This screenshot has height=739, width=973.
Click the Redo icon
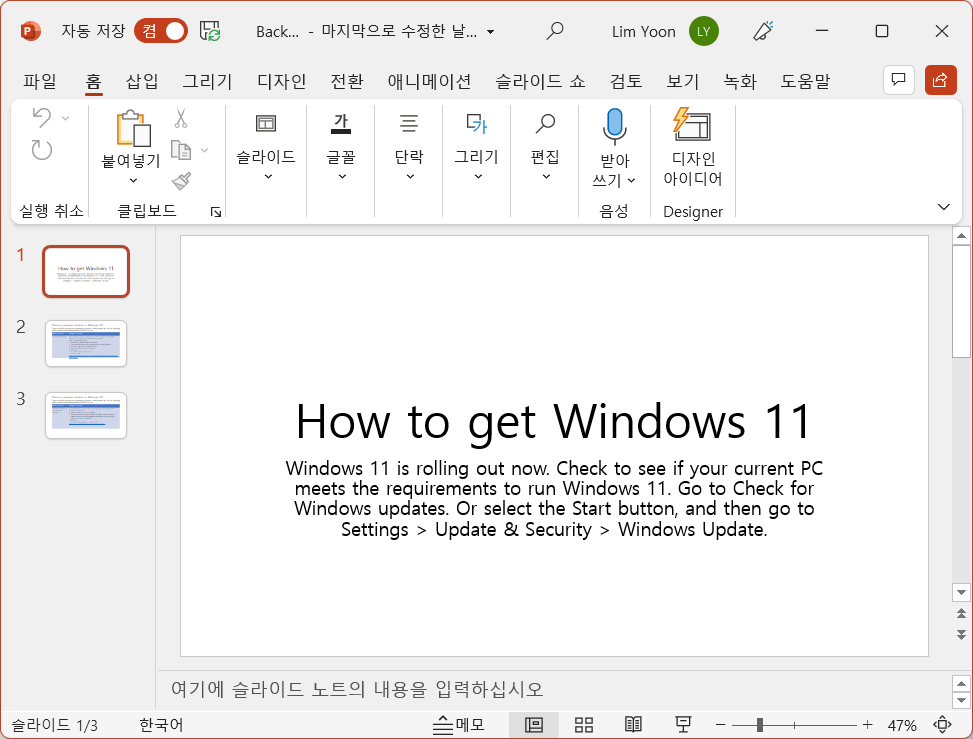click(42, 150)
